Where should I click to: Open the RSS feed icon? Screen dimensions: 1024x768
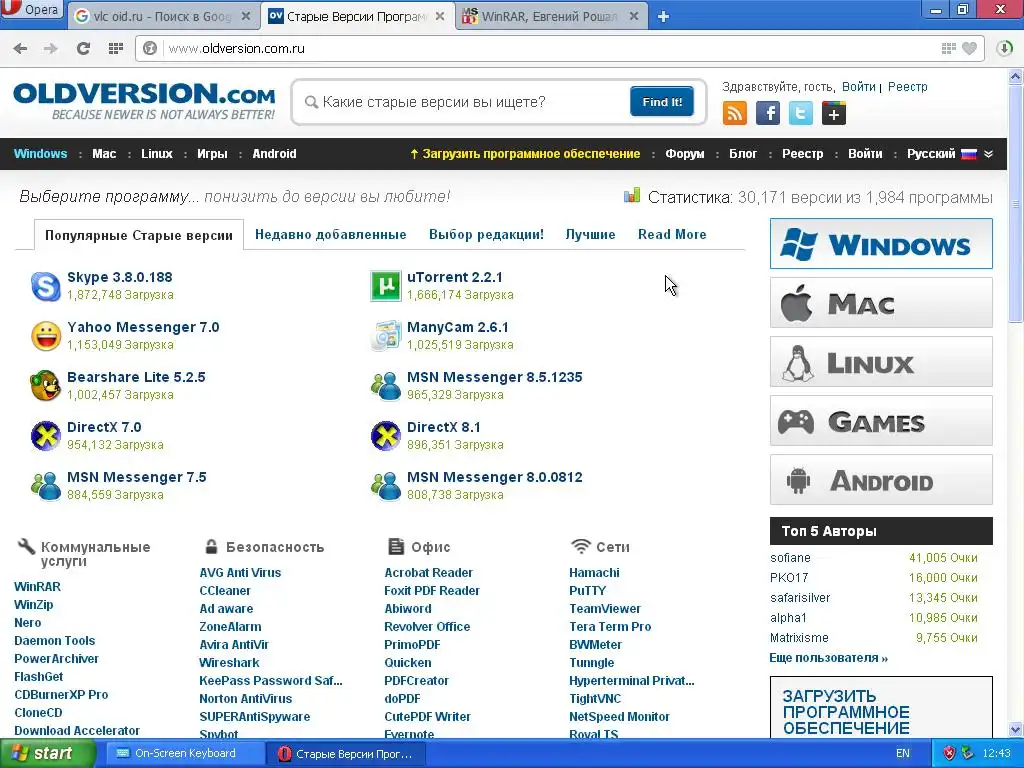coord(735,114)
